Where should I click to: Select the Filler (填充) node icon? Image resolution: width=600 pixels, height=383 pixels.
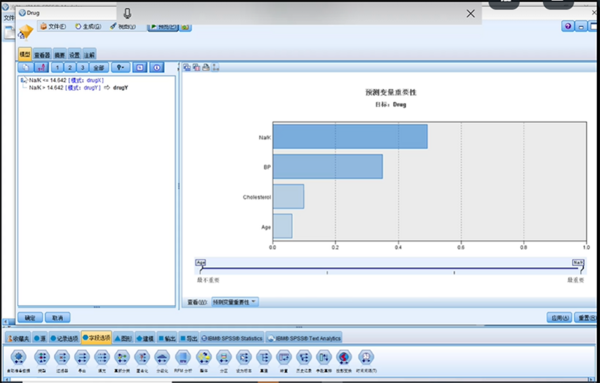point(102,357)
